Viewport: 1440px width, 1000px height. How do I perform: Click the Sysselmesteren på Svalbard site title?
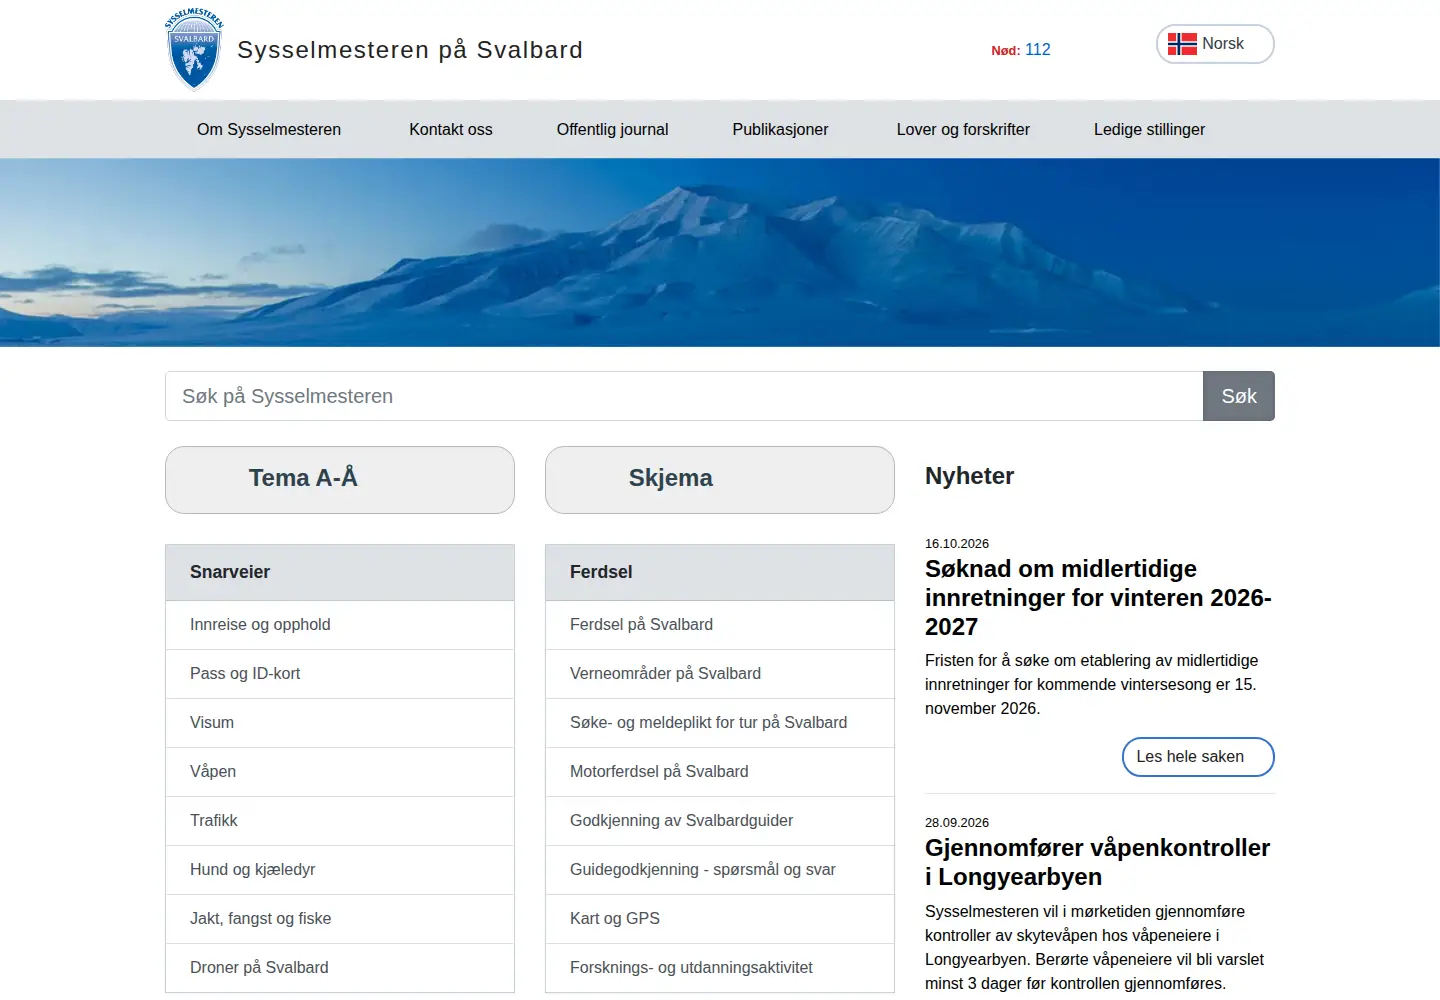410,50
